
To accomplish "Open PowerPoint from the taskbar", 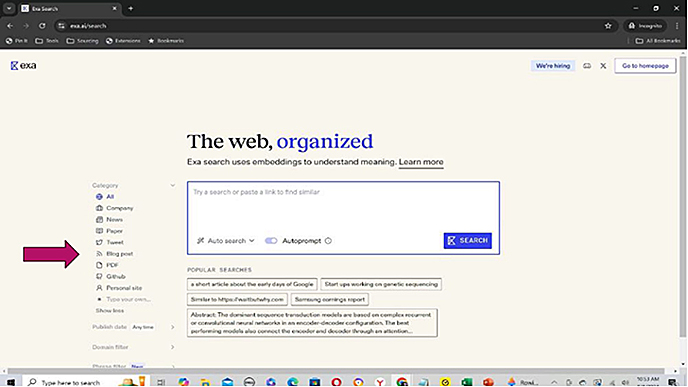I will click(488, 382).
